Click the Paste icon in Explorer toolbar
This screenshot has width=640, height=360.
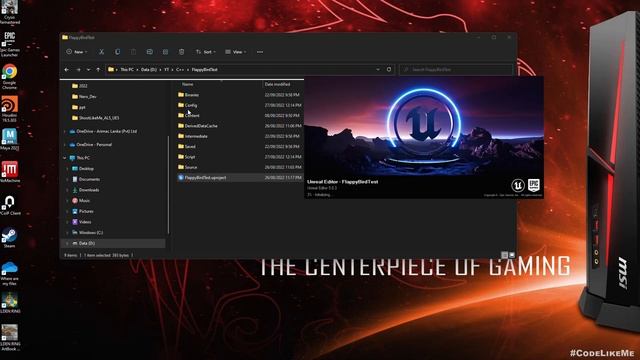coord(133,52)
